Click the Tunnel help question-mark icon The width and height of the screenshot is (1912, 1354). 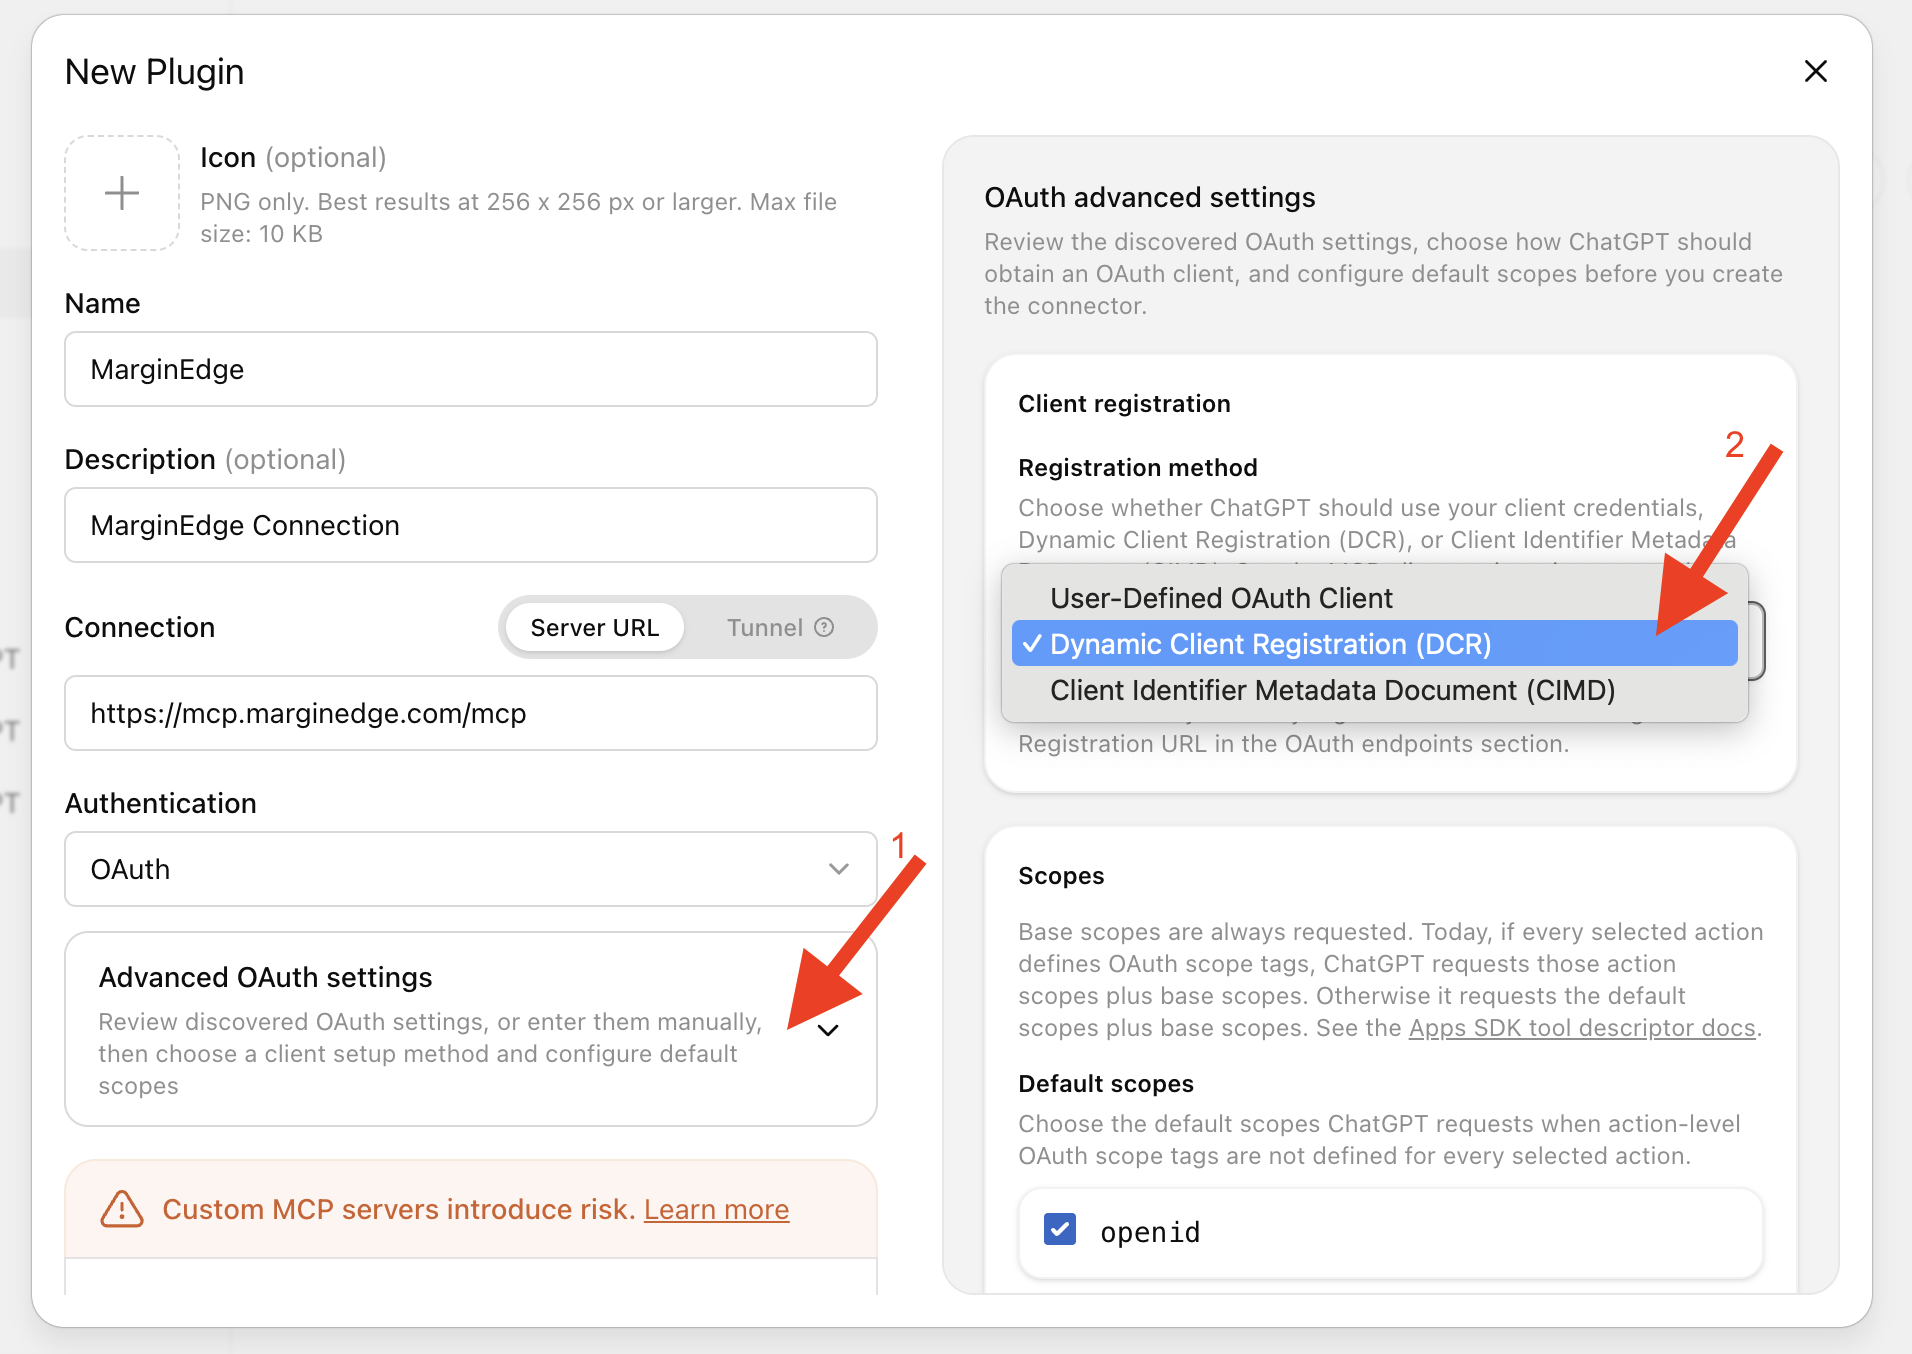pos(824,627)
